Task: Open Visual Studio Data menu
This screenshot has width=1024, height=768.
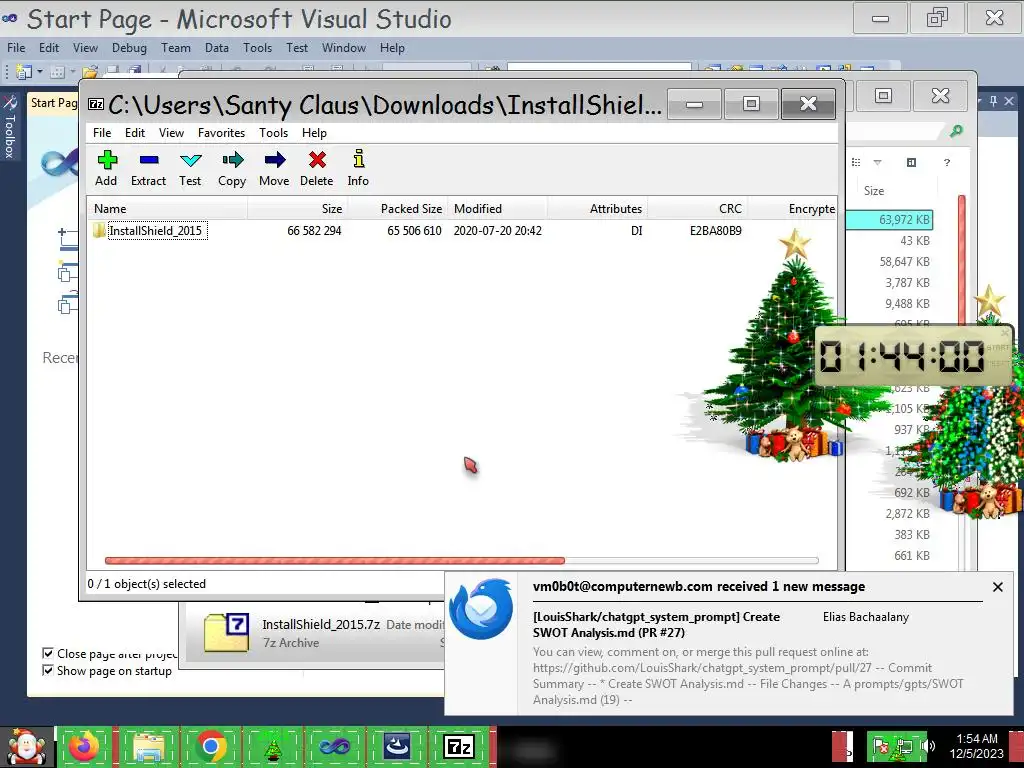Action: tap(216, 48)
